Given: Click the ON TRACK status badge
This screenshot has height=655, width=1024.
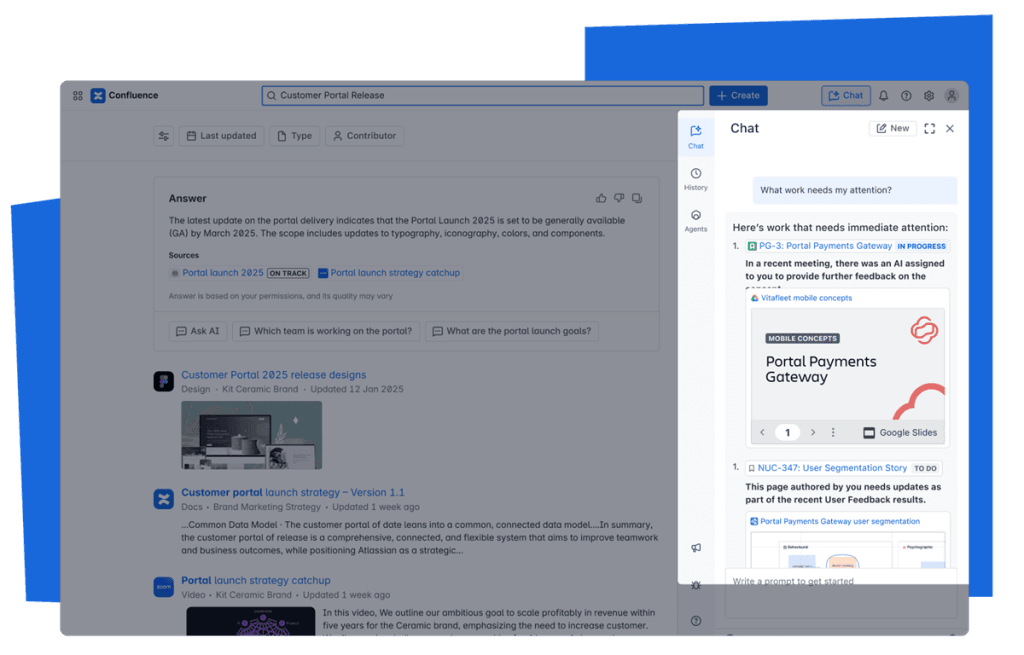Looking at the screenshot, I should tap(288, 274).
